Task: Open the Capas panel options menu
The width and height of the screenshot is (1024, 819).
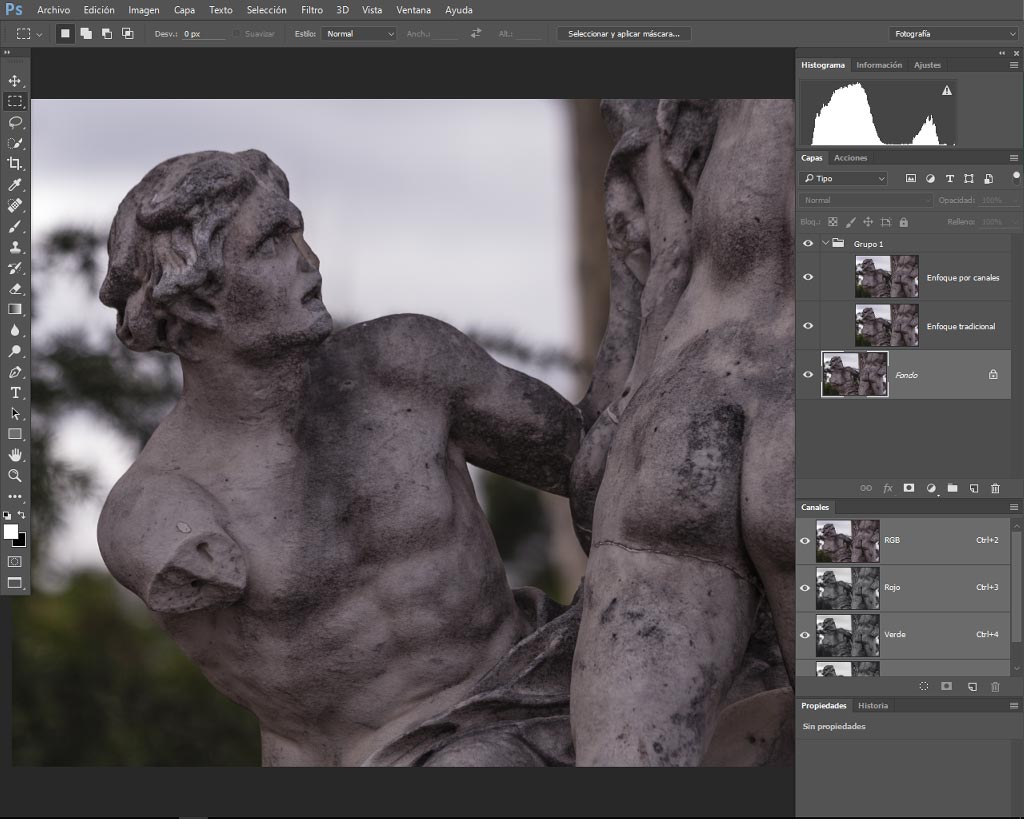Action: pyautogui.click(x=1014, y=158)
